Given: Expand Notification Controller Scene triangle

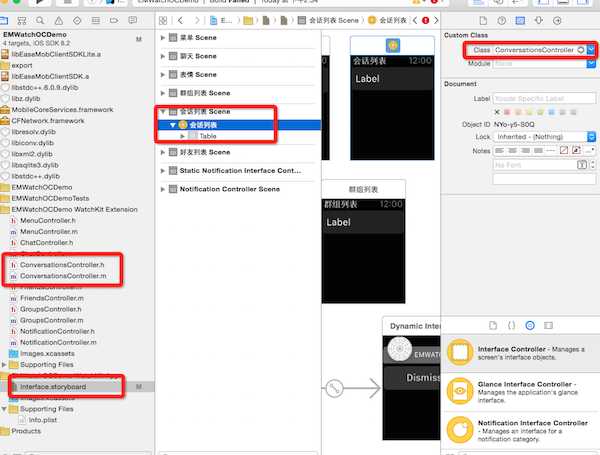Looking at the screenshot, I should [163, 189].
